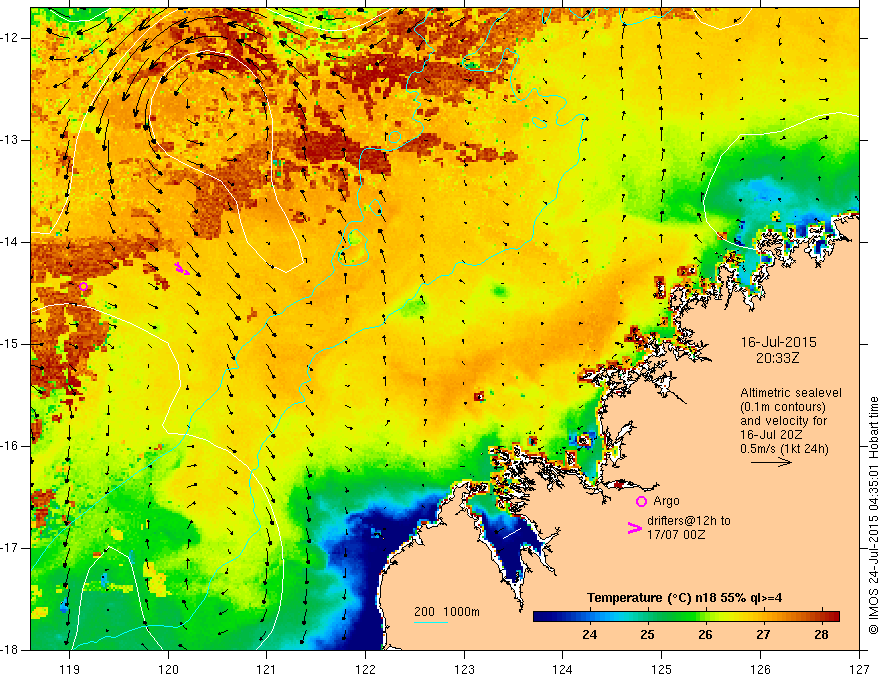Click the -12 latitude axis label

coord(10,38)
